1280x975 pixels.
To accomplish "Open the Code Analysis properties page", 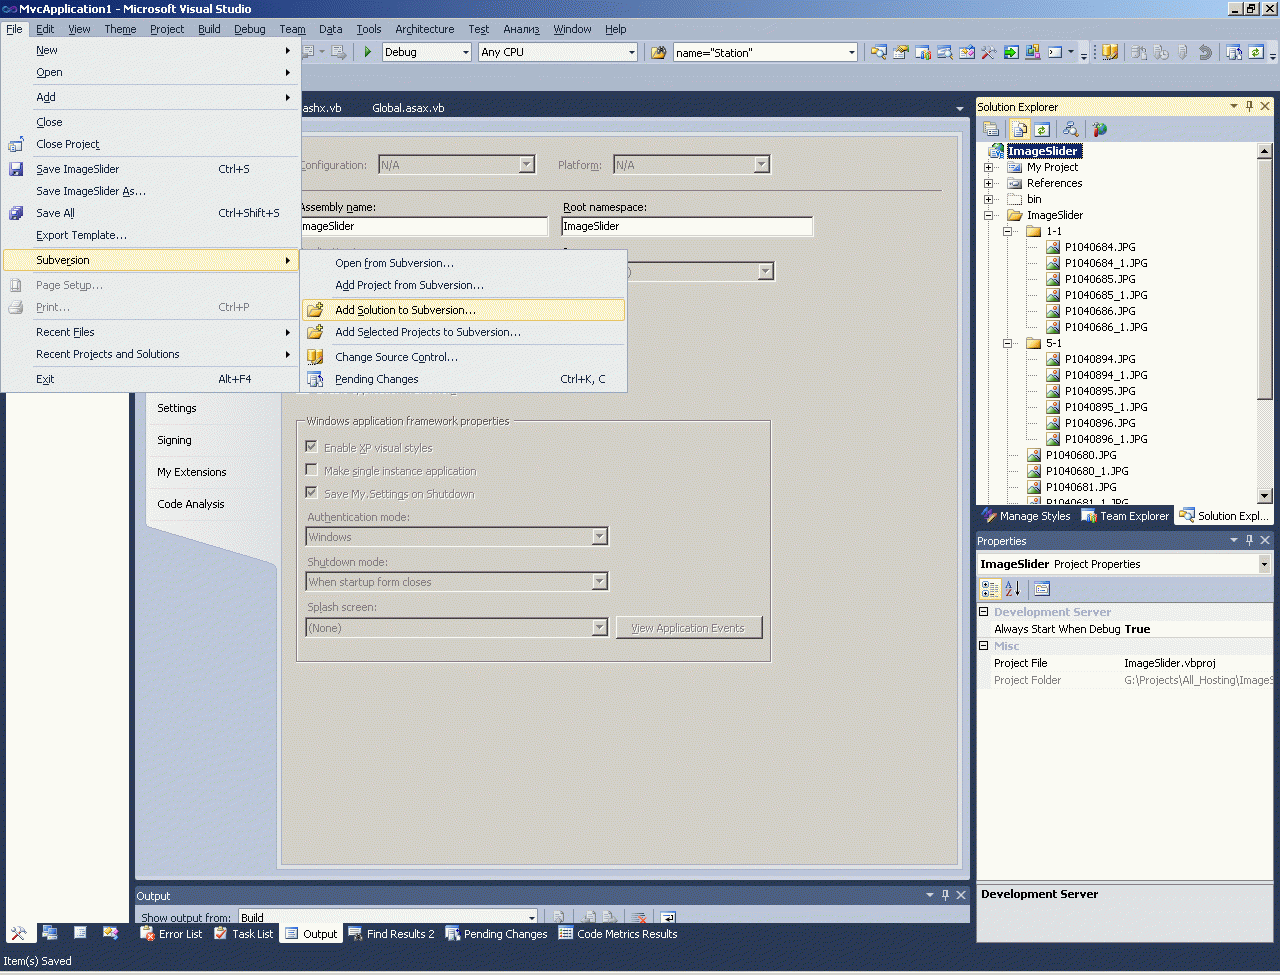I will (191, 504).
